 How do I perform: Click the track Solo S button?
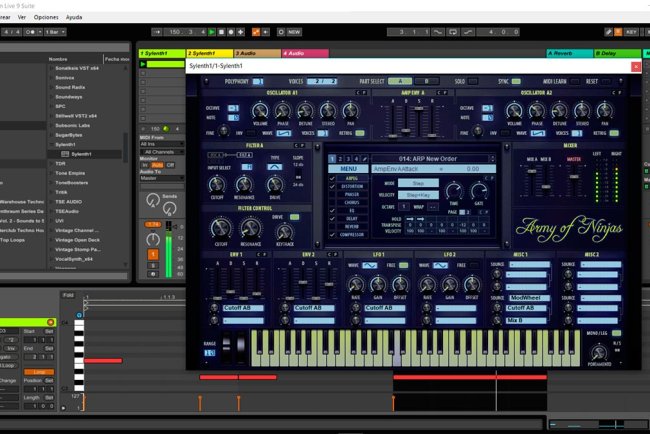coord(153,265)
